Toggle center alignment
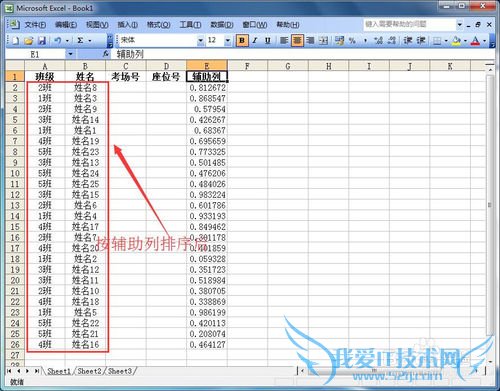The height and width of the screenshot is (391, 500). (297, 41)
